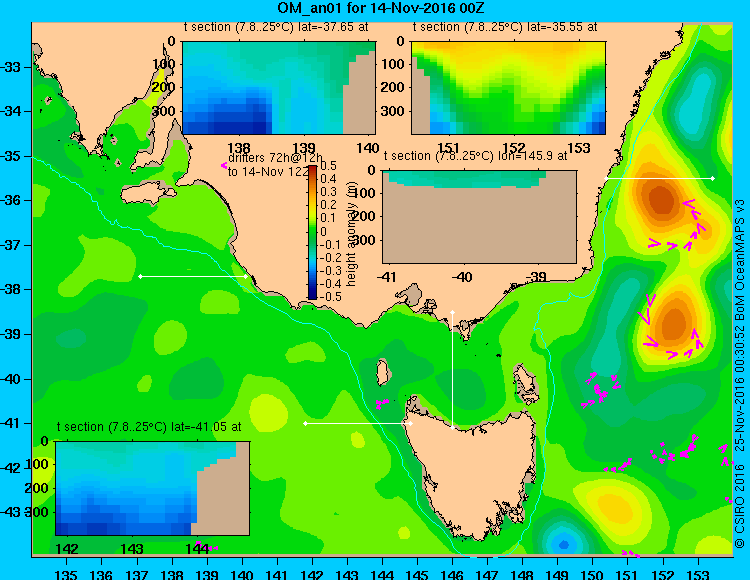Select the "t section (7.8..25°C) lat=-41.05 at" label
750x580 pixels.
(x=149, y=427)
